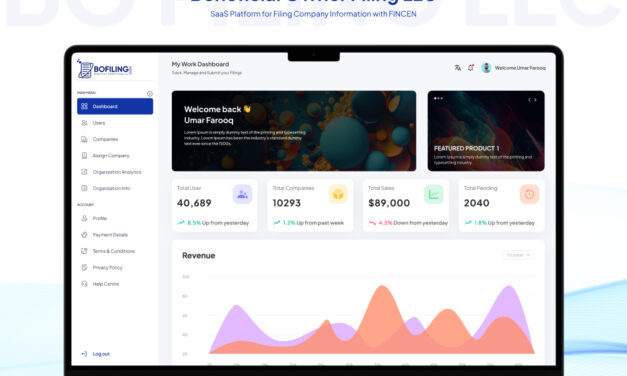Click the Welcome back banner

coord(294,131)
